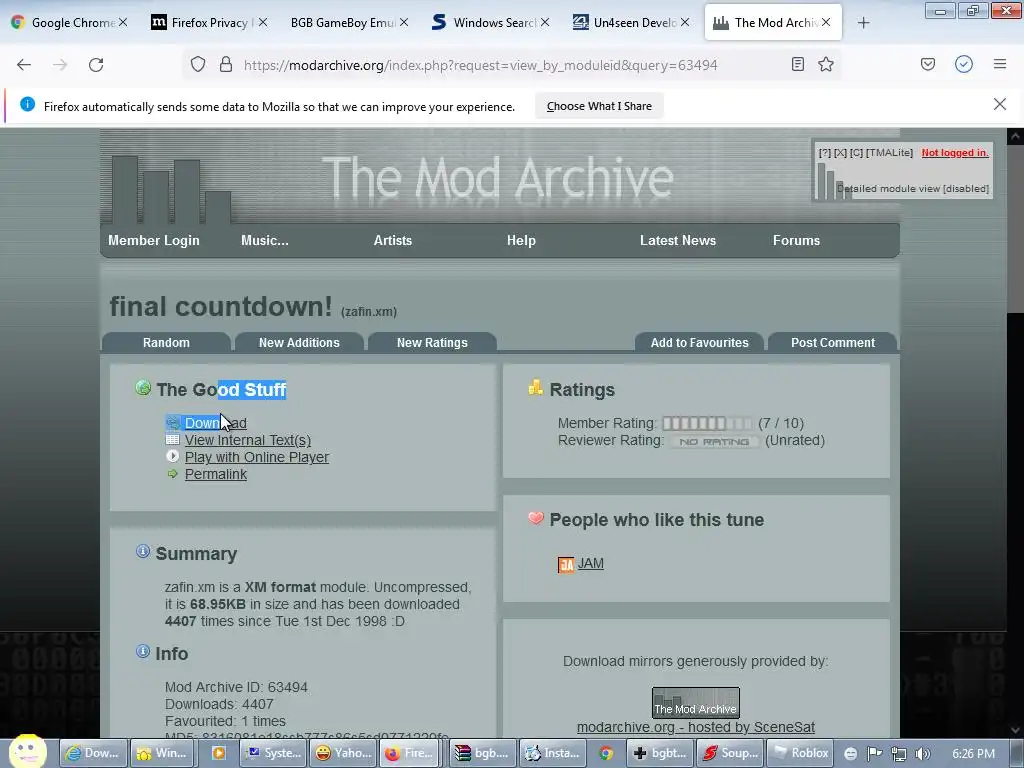Dismiss the Firefox data notification bar
Viewport: 1024px width, 768px height.
tap(1000, 104)
